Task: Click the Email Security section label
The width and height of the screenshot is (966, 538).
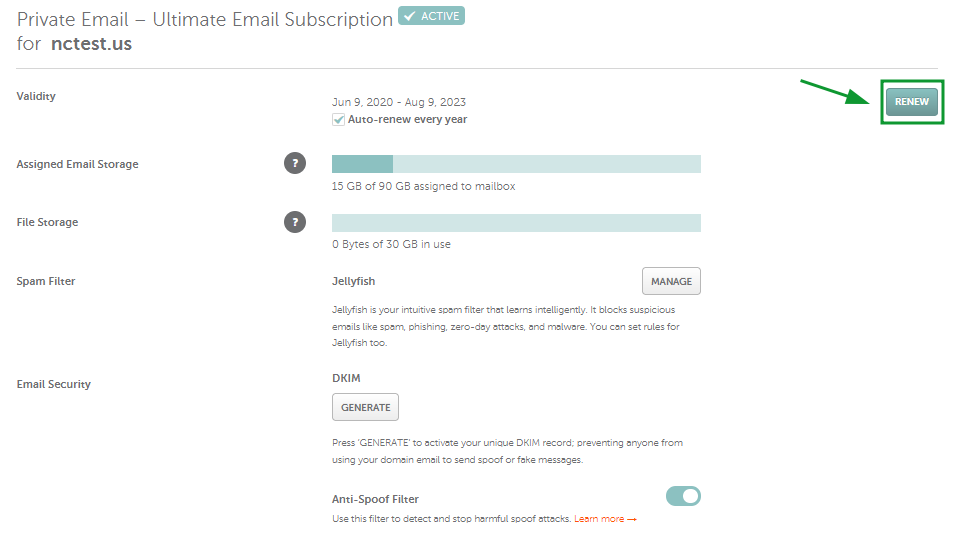Action: tap(54, 384)
